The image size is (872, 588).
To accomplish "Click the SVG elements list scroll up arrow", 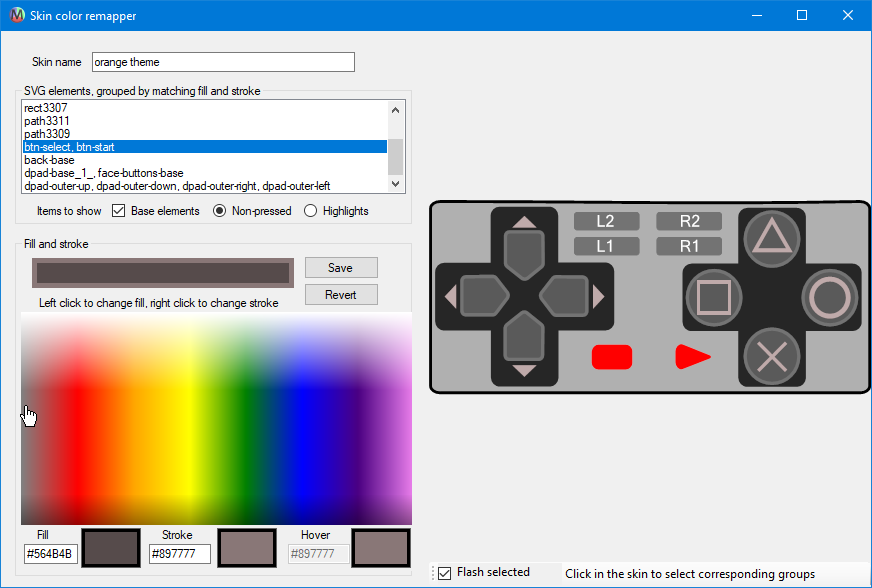I will tap(395, 110).
